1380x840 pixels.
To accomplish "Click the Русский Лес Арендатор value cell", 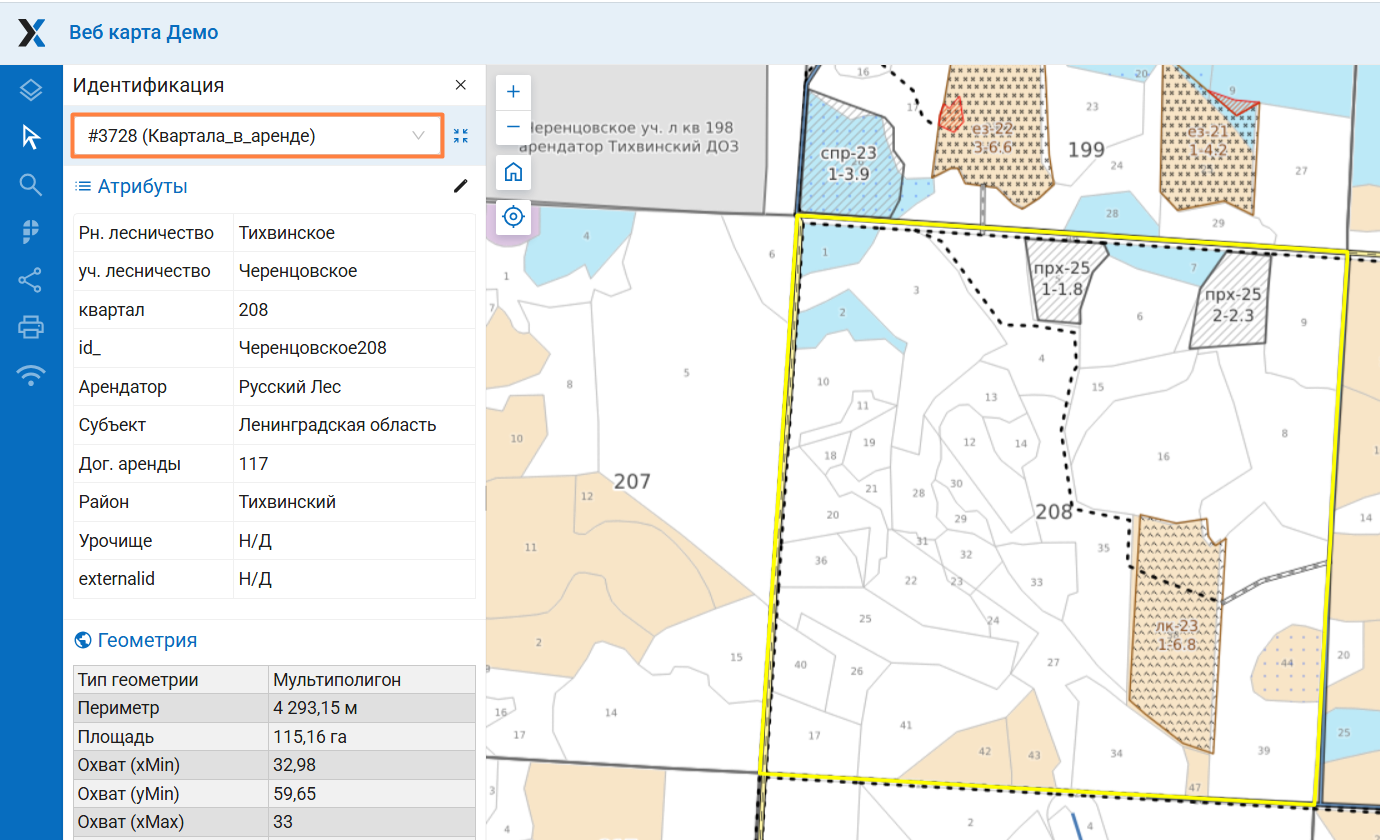I will [354, 387].
